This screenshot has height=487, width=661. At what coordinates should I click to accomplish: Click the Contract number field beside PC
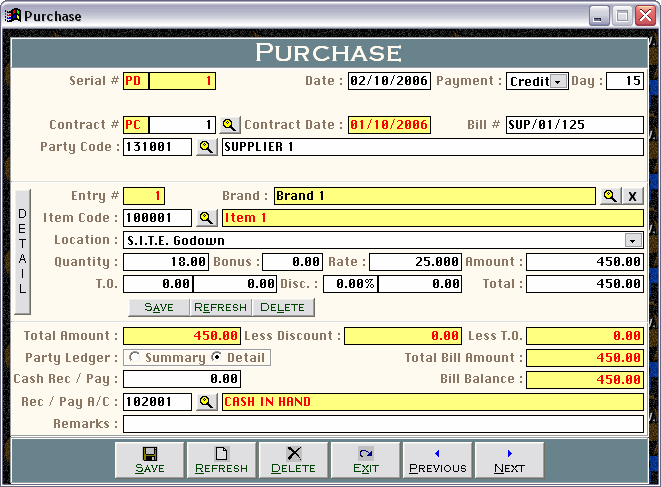click(x=182, y=125)
